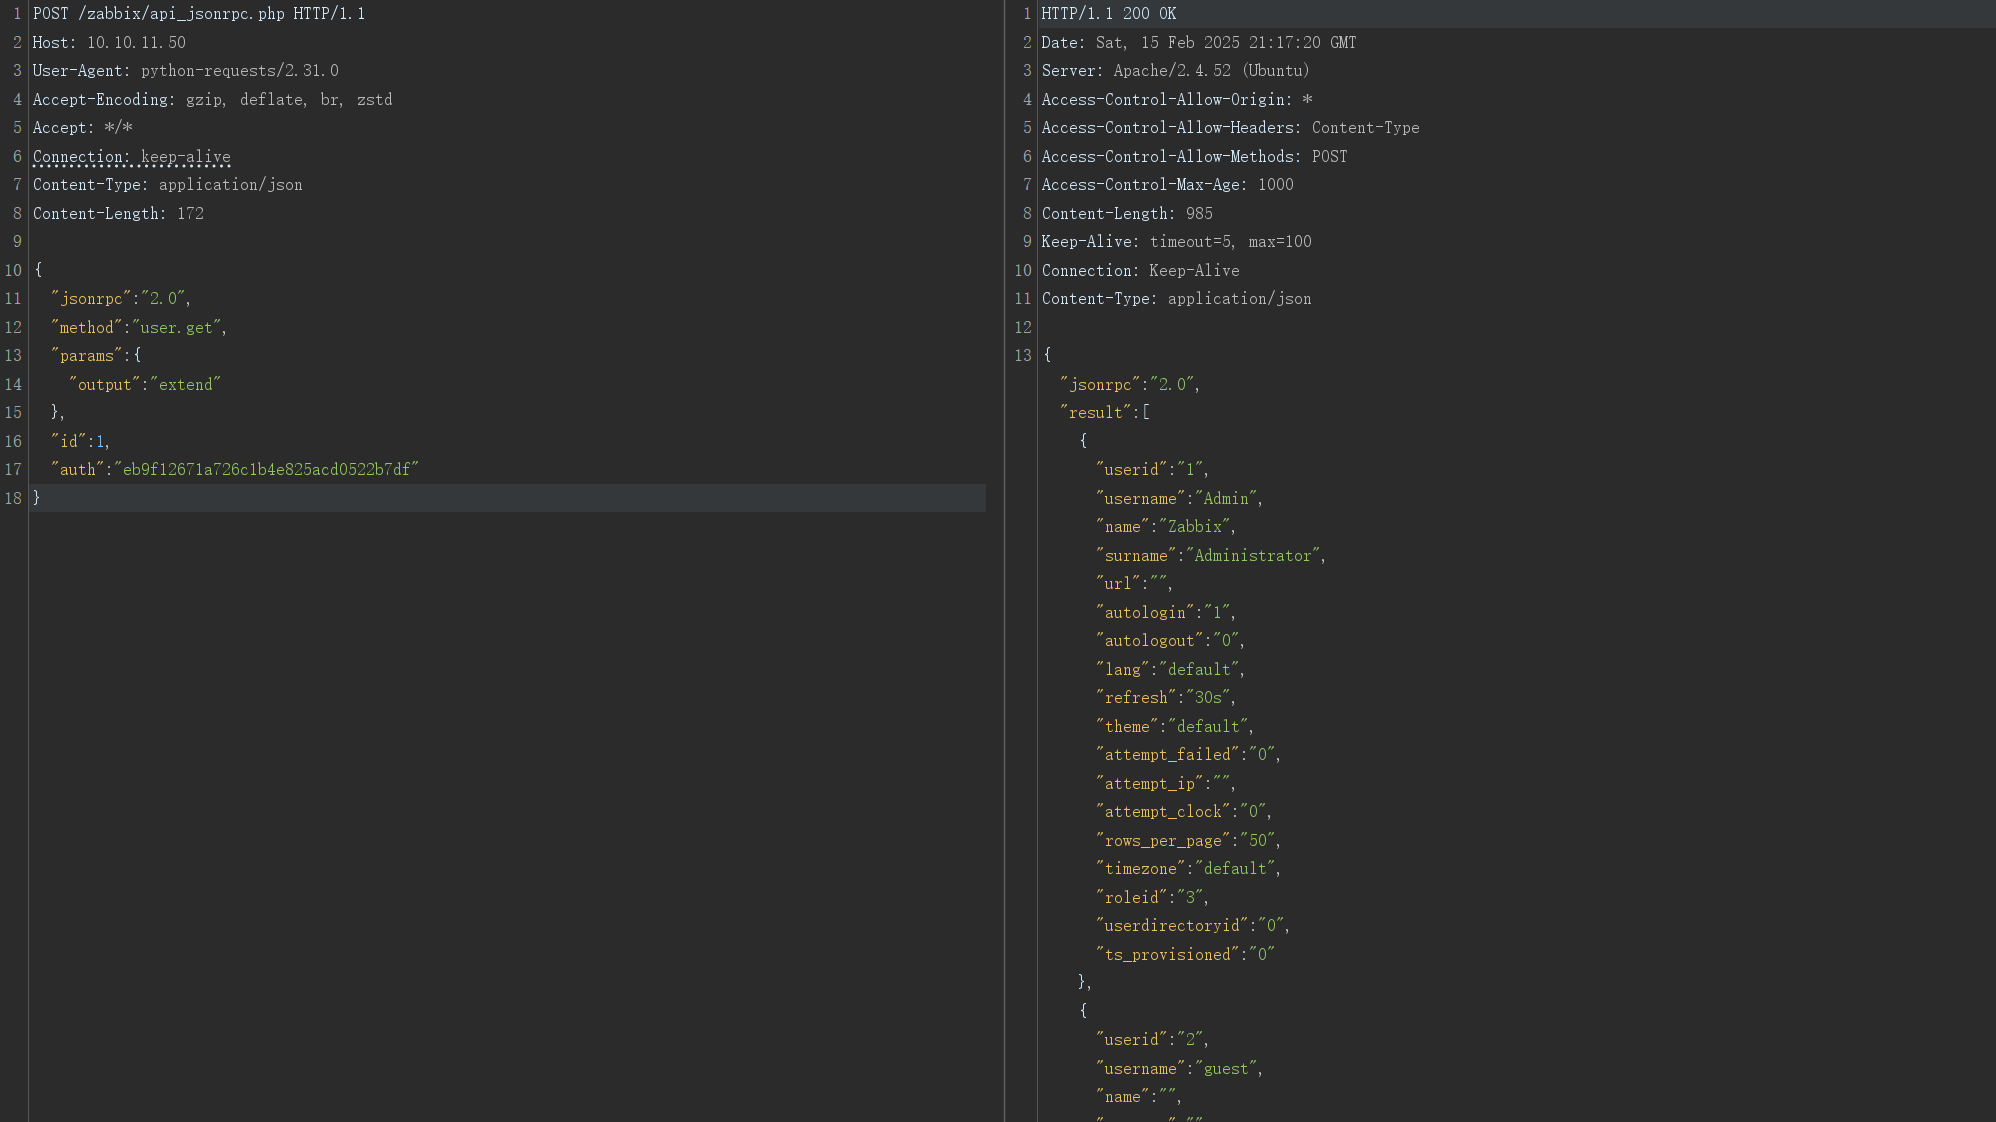Click the Connection: keep-alive request header
The image size is (1996, 1122).
coord(132,157)
